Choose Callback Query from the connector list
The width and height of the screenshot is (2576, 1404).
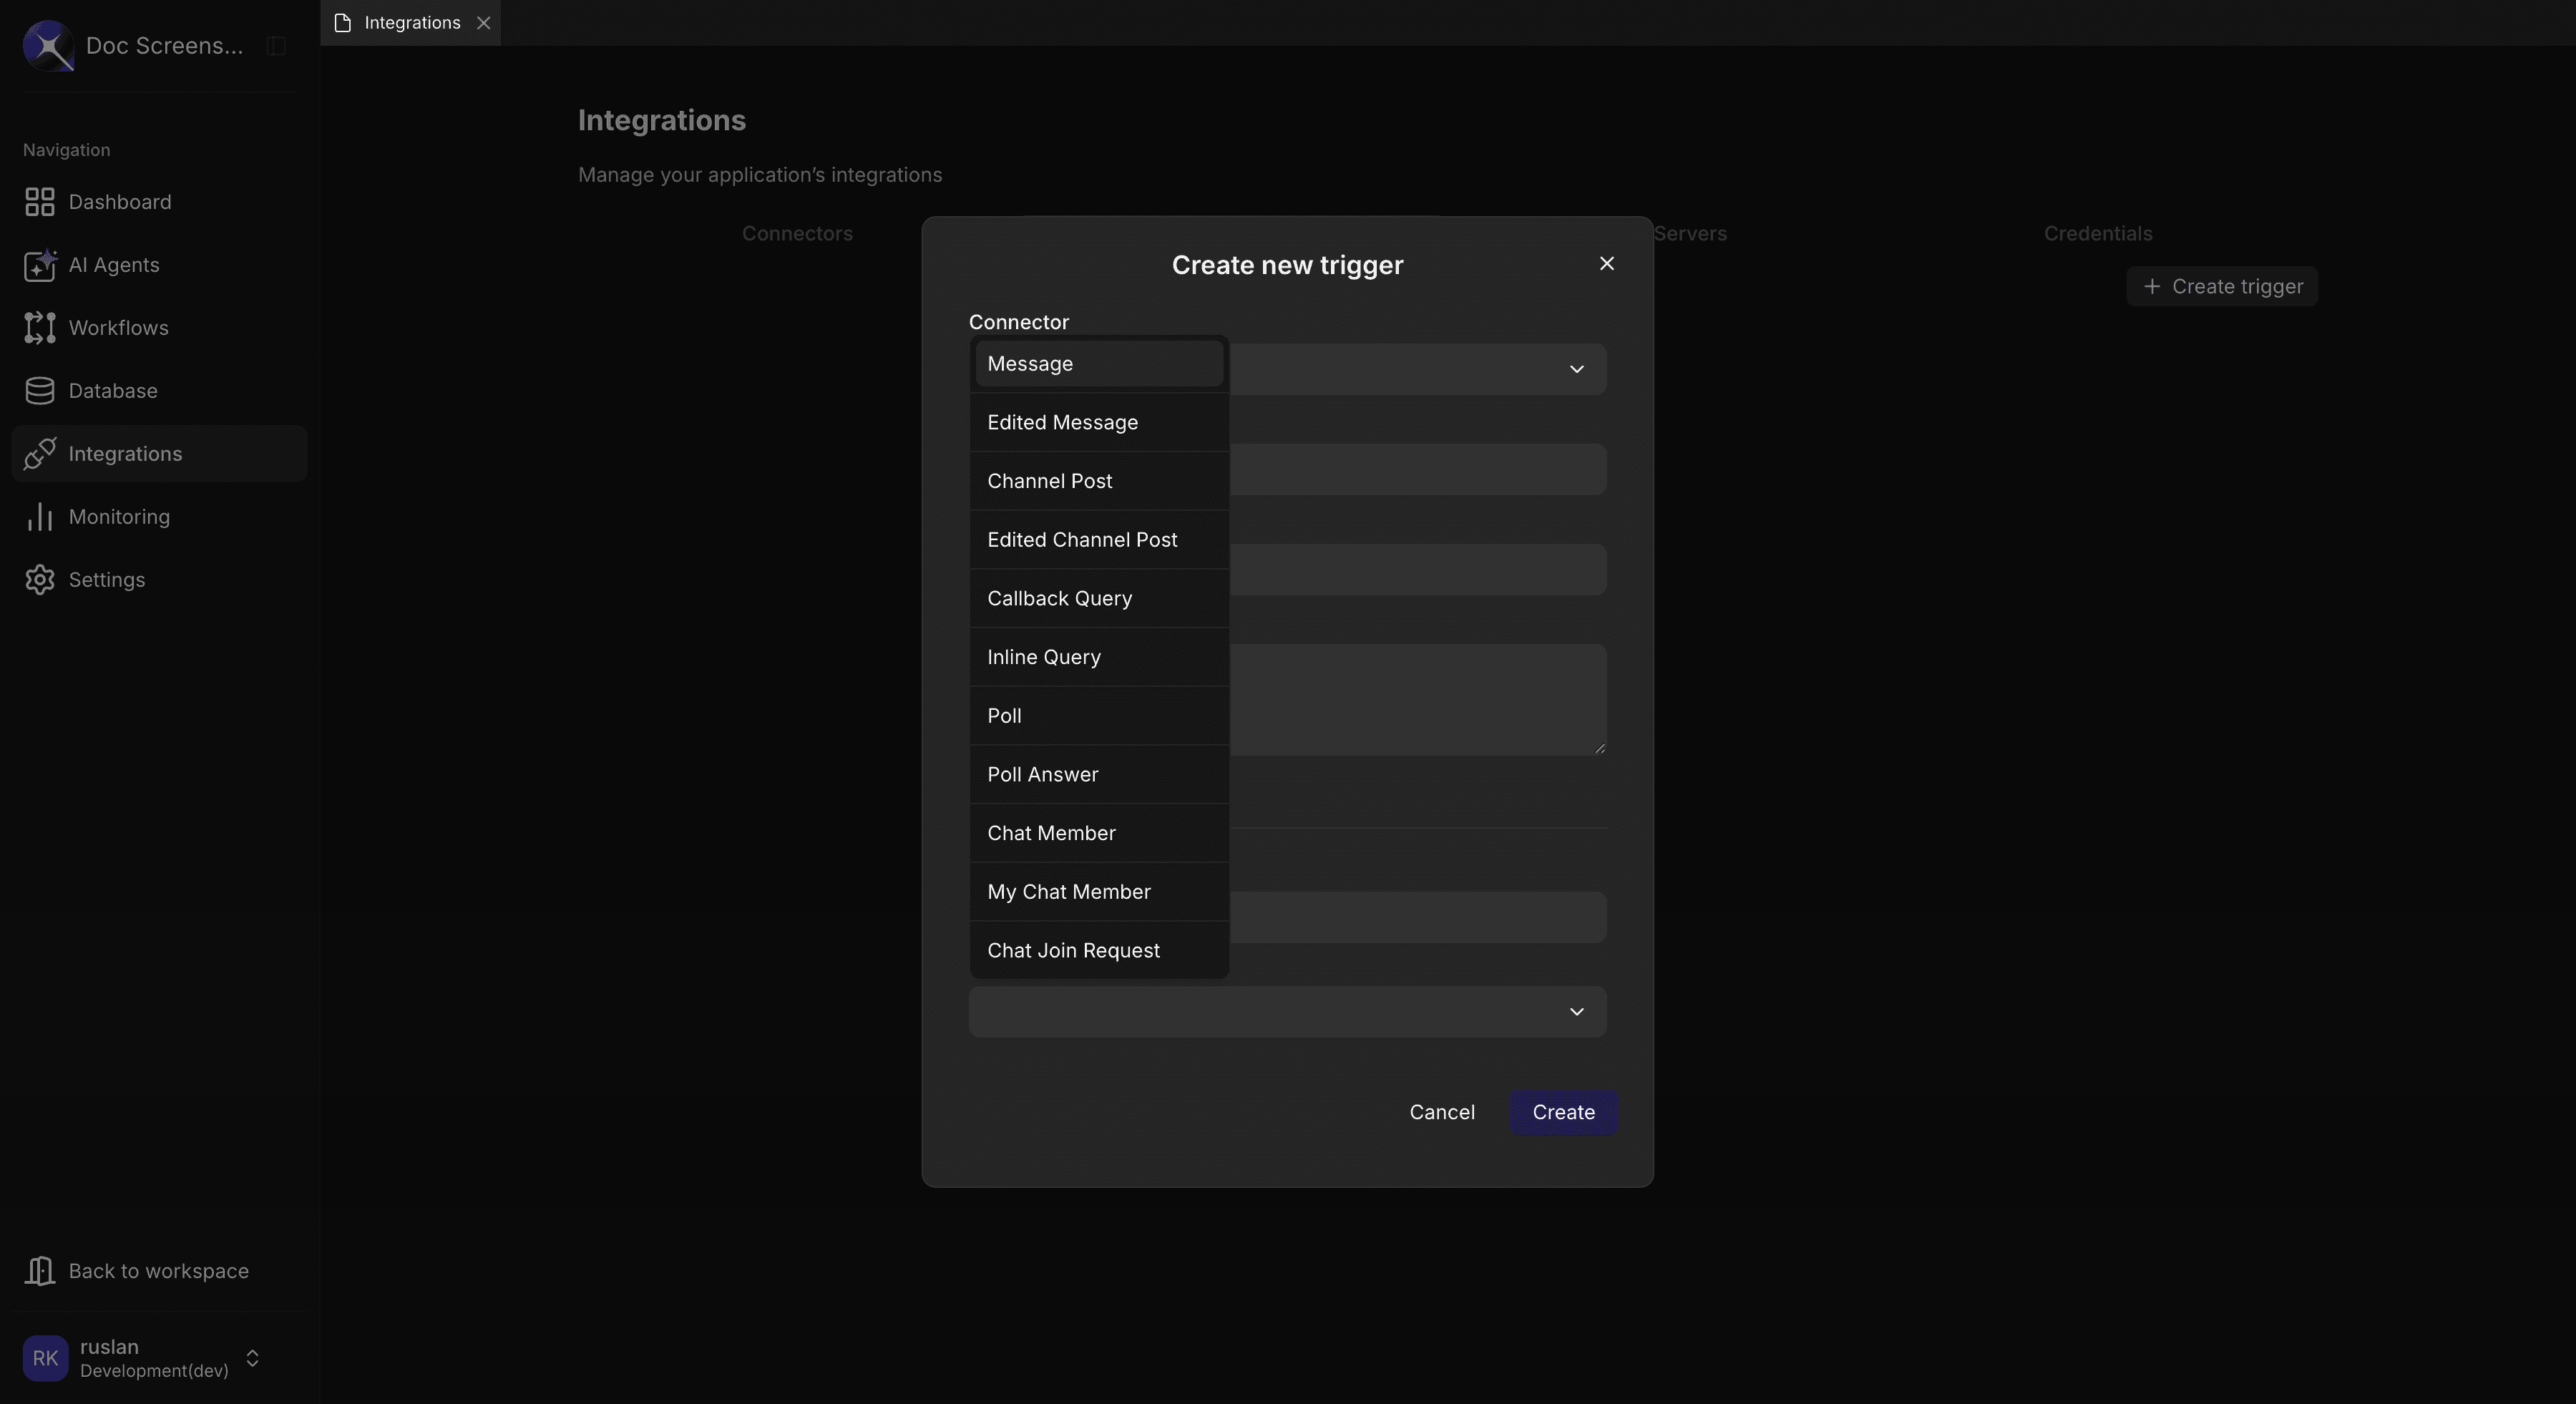pos(1059,597)
